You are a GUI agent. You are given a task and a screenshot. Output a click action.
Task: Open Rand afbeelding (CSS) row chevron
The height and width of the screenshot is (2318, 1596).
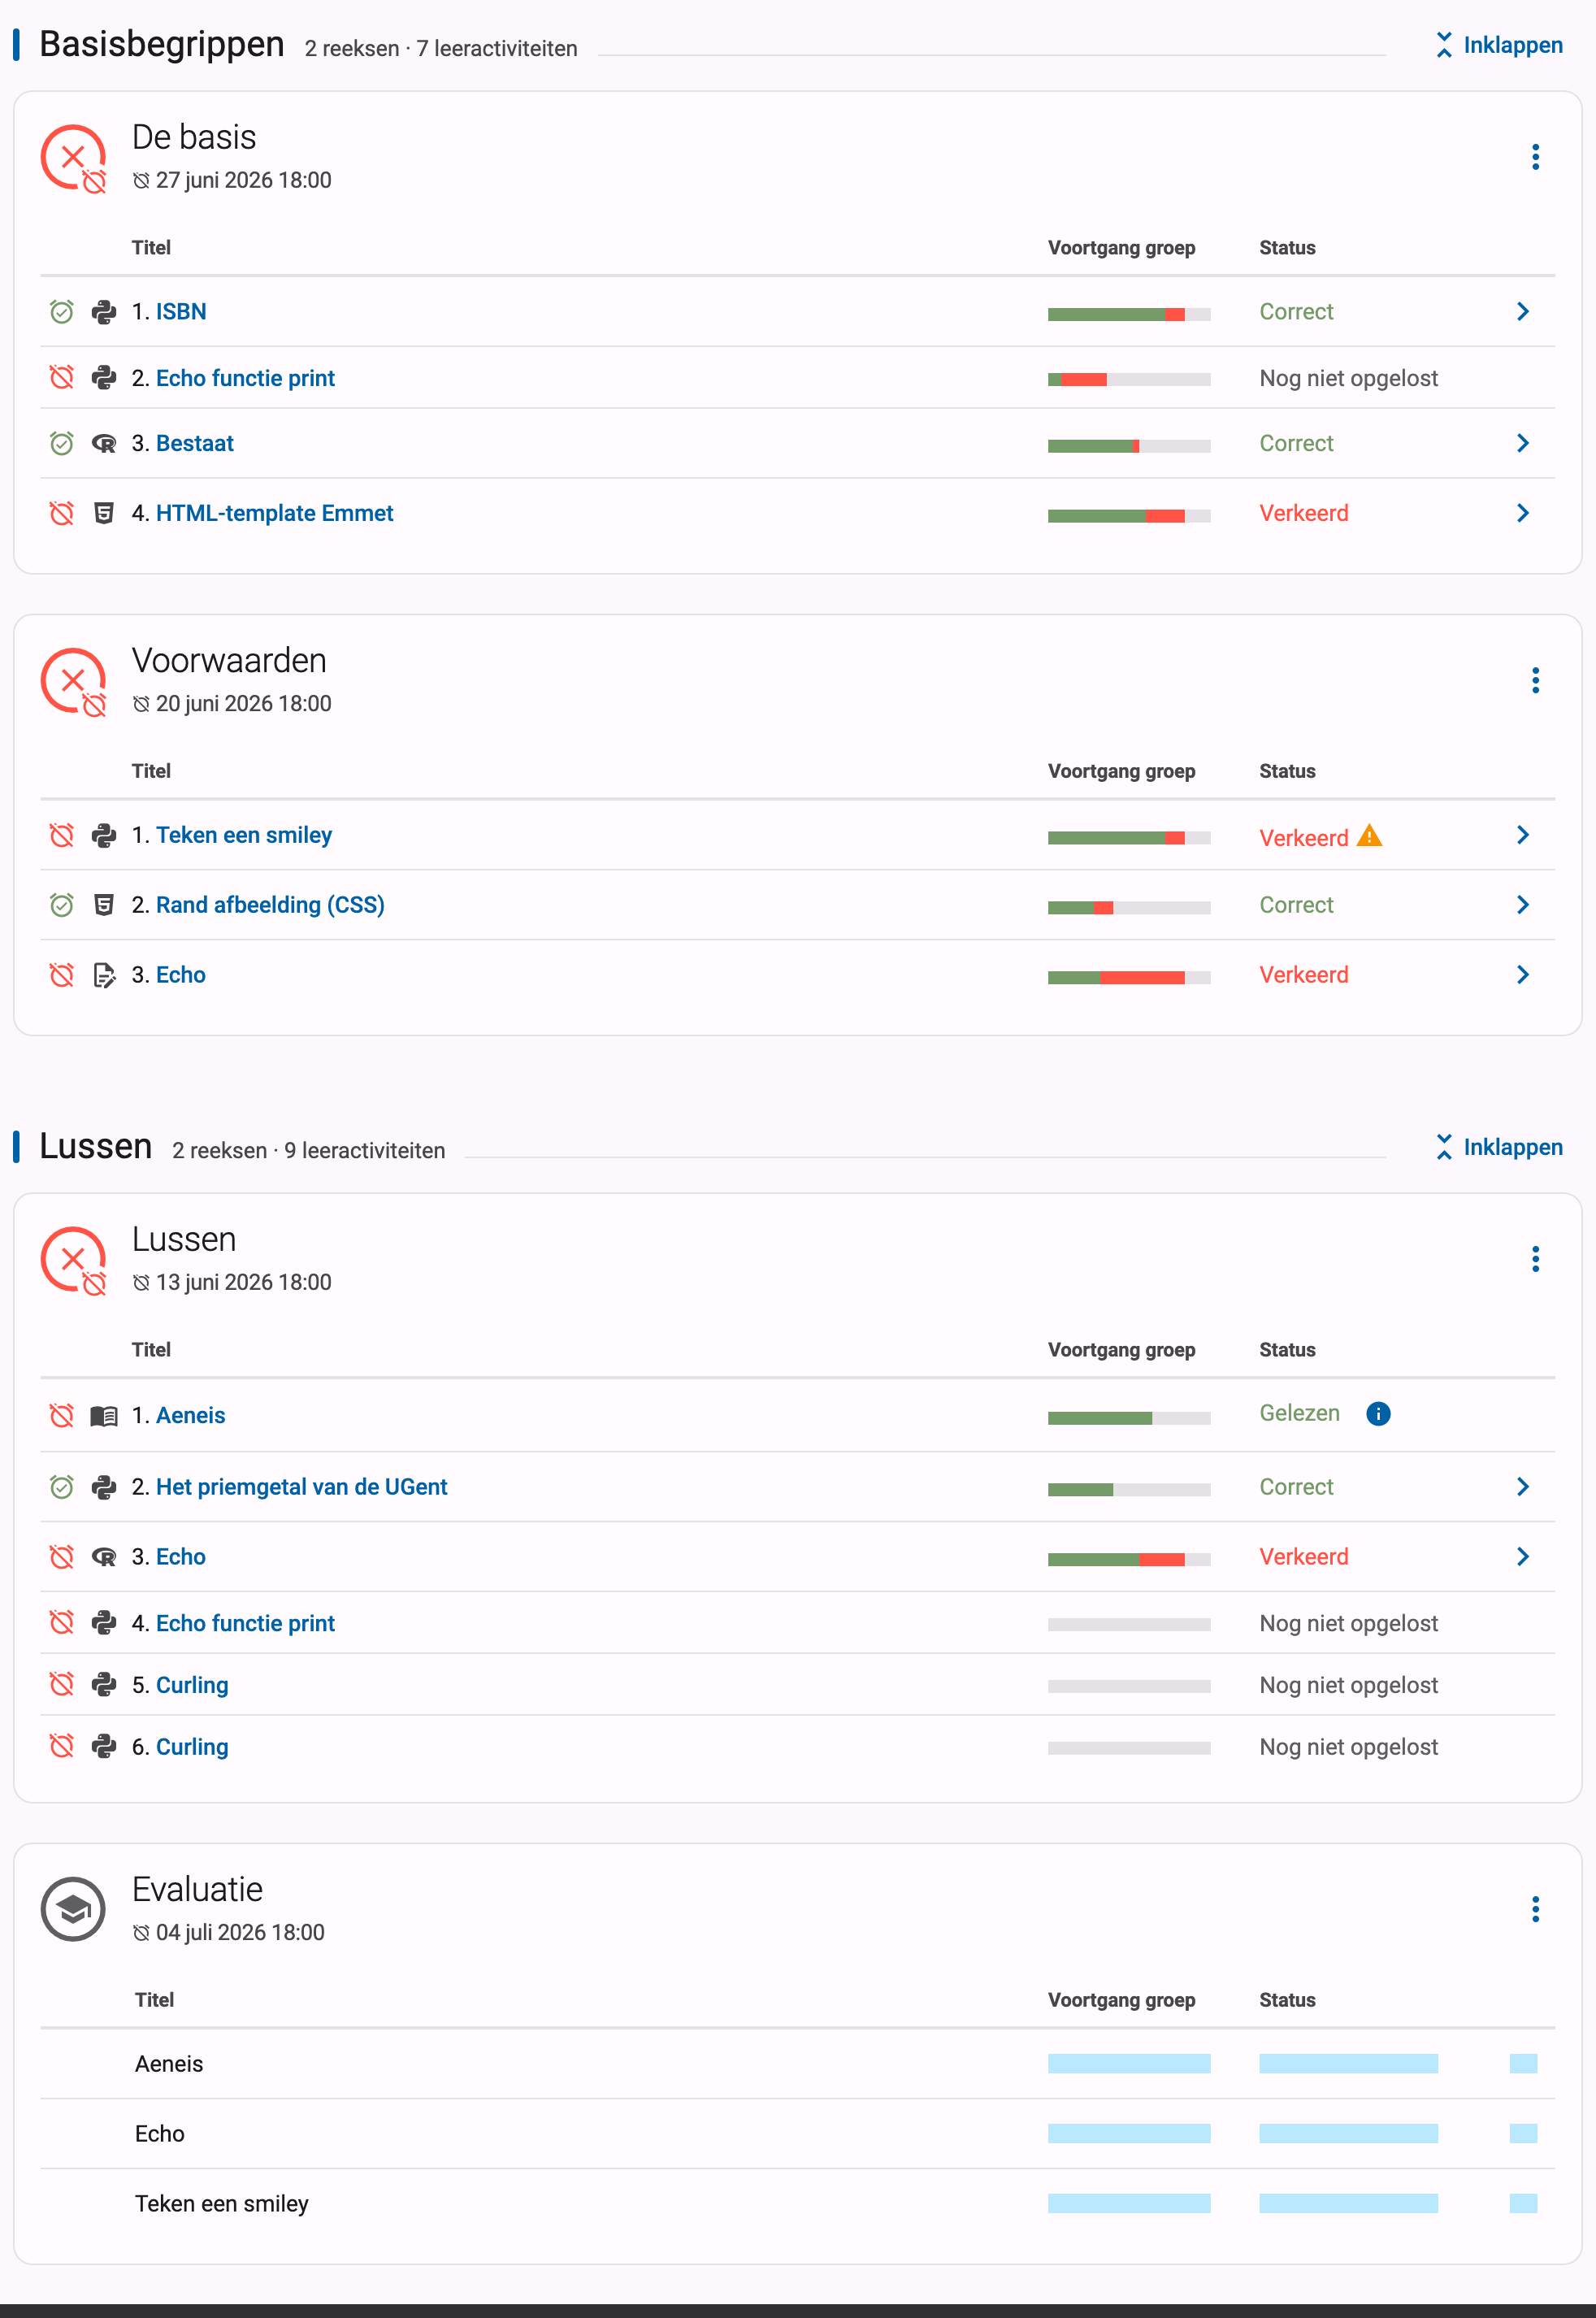(x=1523, y=905)
